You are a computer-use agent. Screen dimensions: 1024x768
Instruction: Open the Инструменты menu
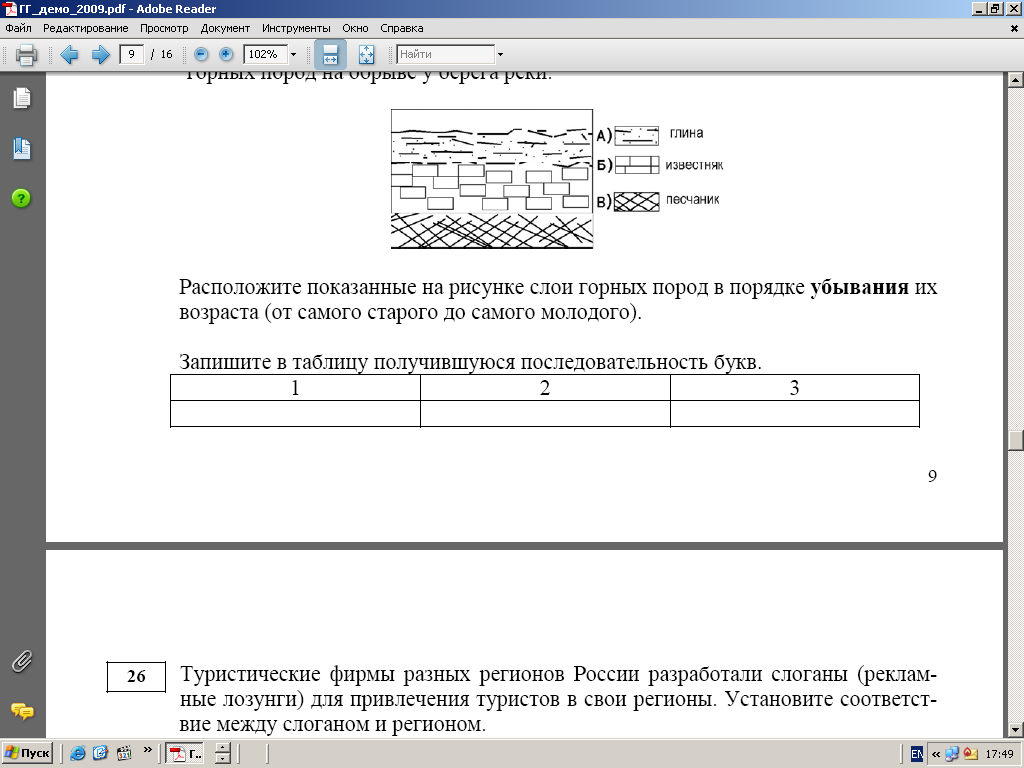point(296,28)
